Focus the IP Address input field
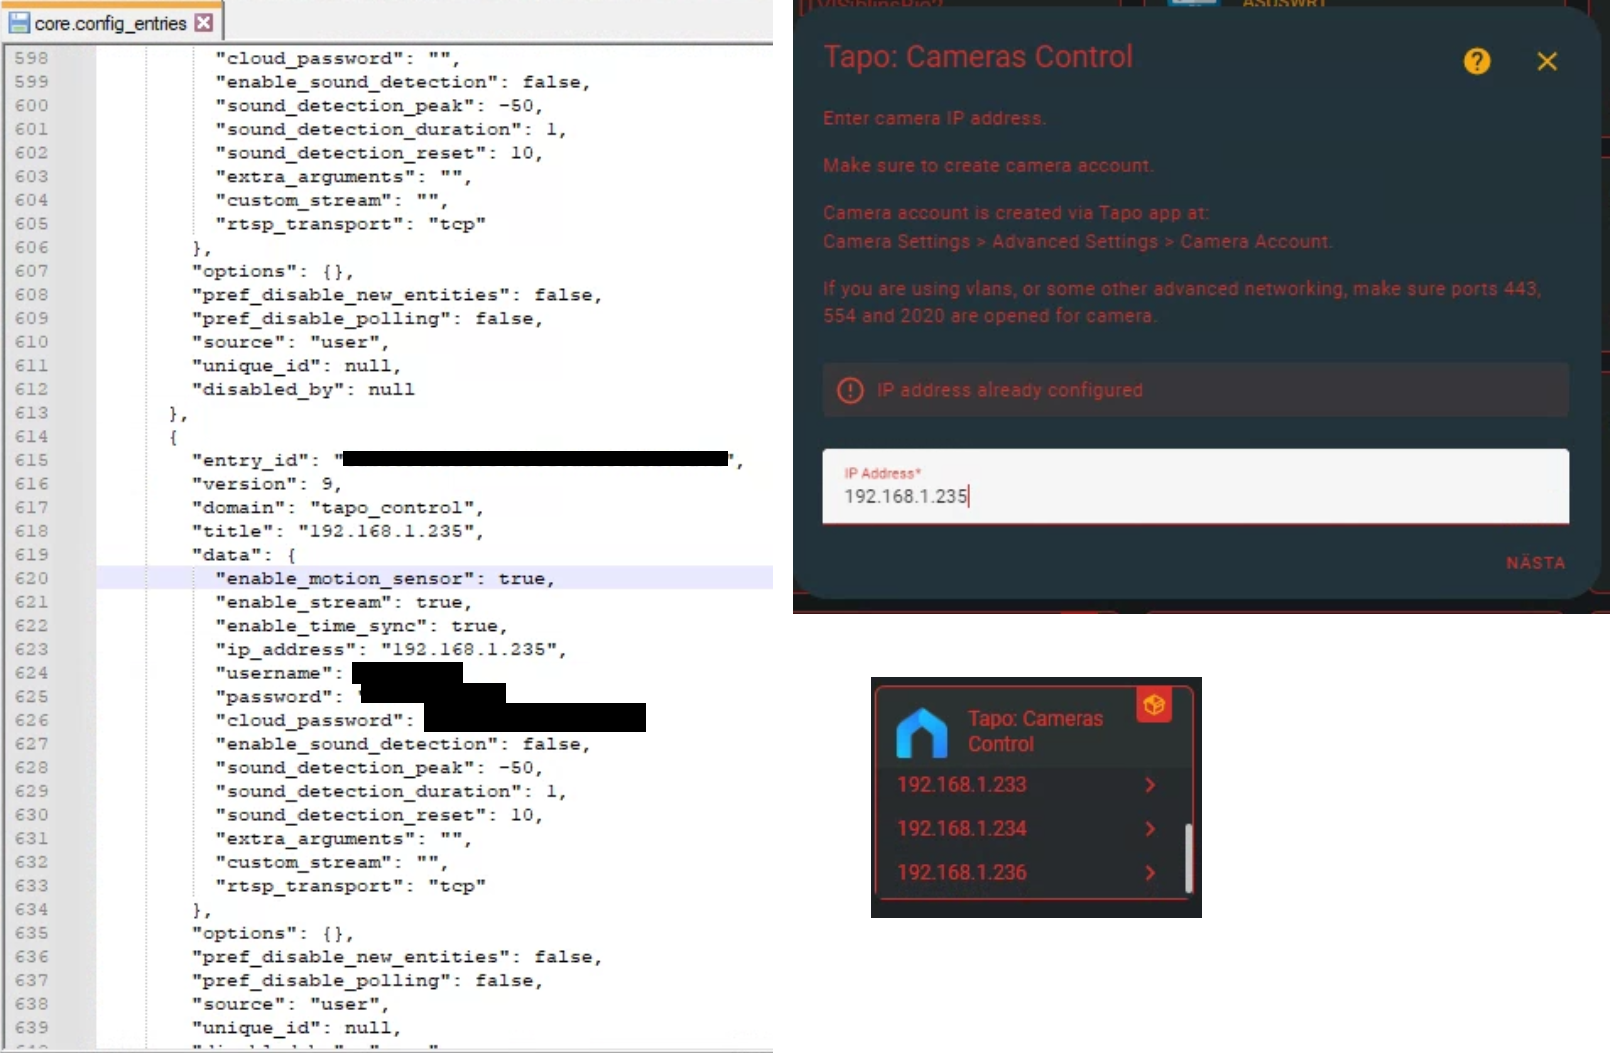The width and height of the screenshot is (1621, 1053). pos(1196,497)
